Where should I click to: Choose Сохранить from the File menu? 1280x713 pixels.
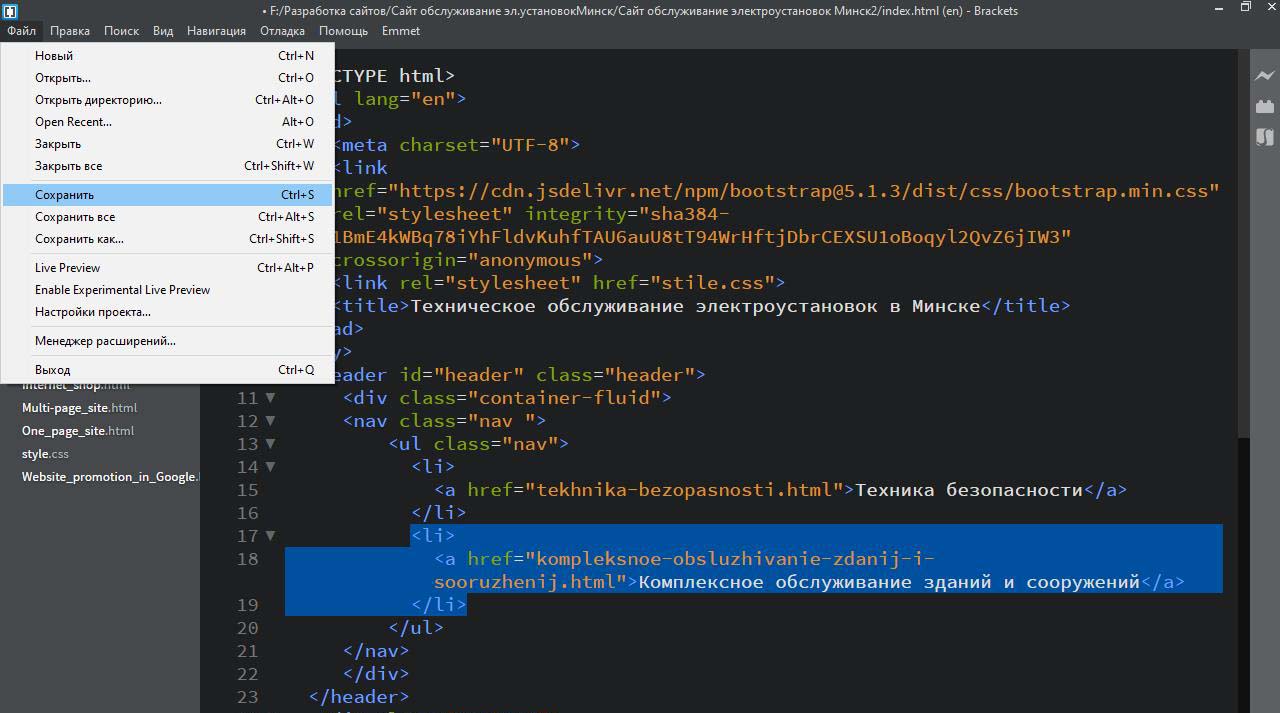point(65,195)
